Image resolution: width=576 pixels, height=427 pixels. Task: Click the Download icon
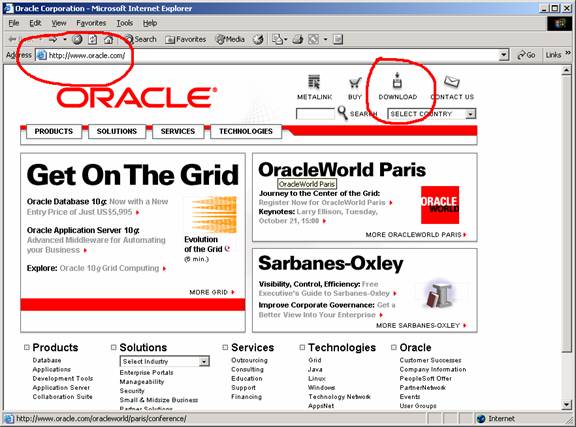[397, 80]
